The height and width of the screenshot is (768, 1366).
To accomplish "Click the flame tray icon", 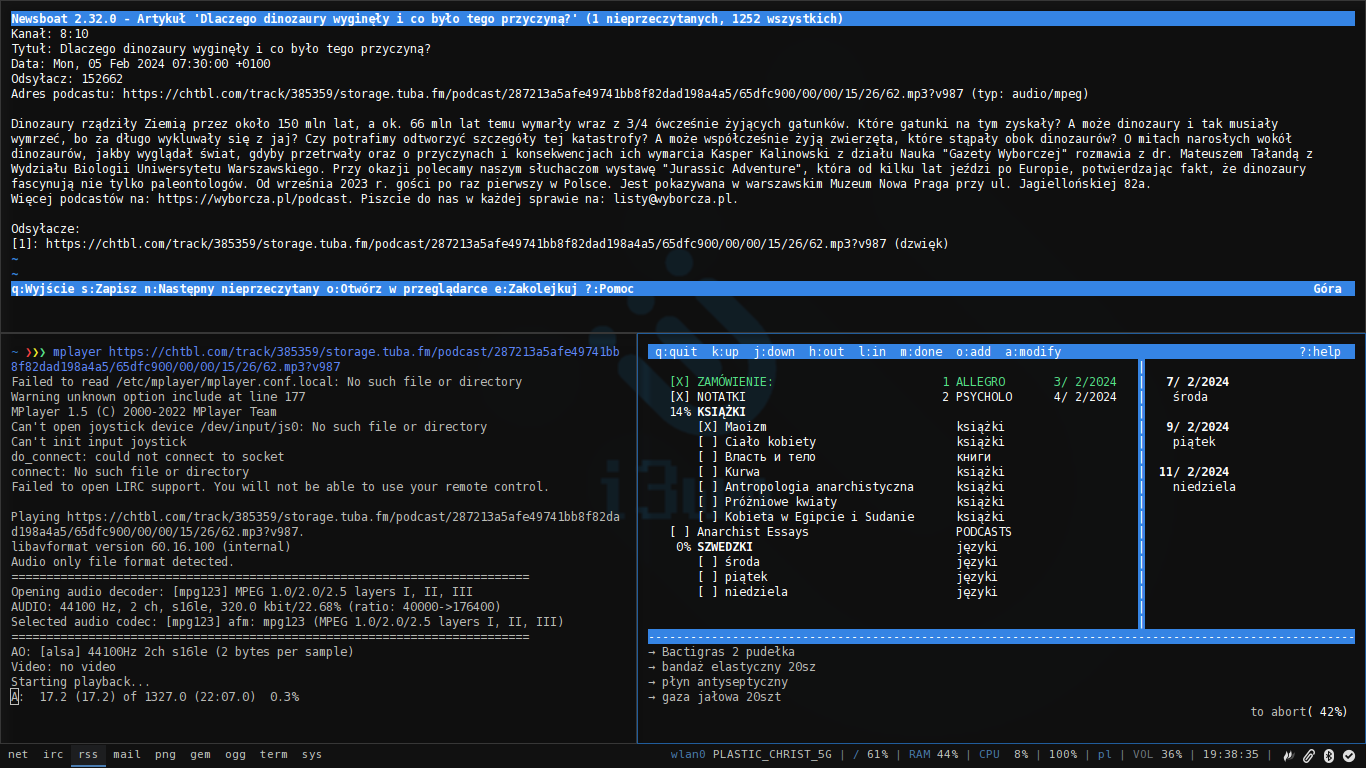I will (x=1290, y=755).
